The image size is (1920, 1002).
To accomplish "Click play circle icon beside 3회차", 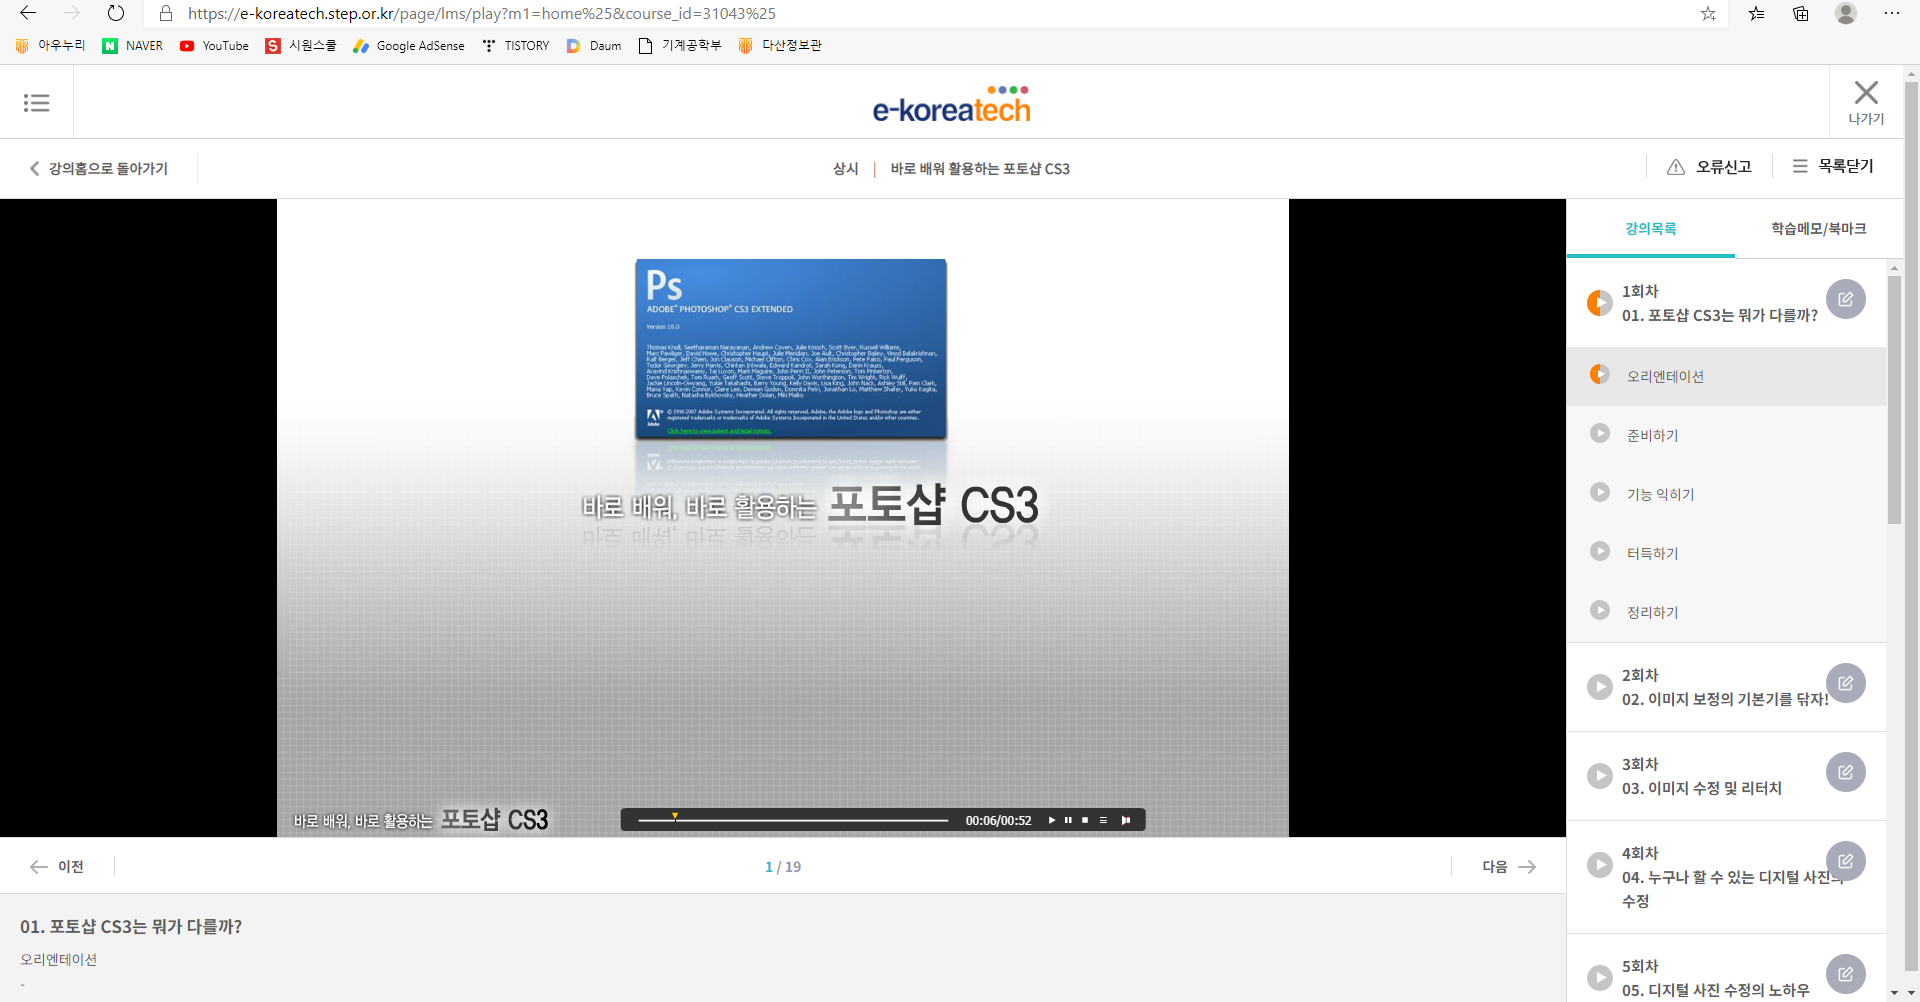I will [1600, 776].
